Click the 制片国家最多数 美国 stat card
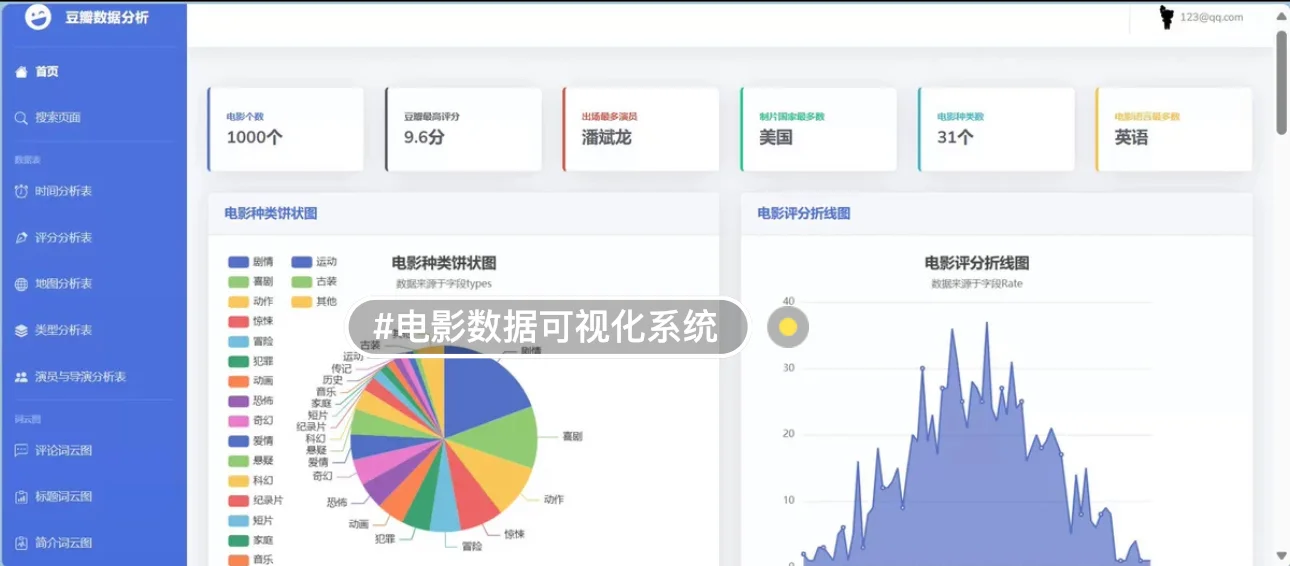The height and width of the screenshot is (566, 1290). 818,129
